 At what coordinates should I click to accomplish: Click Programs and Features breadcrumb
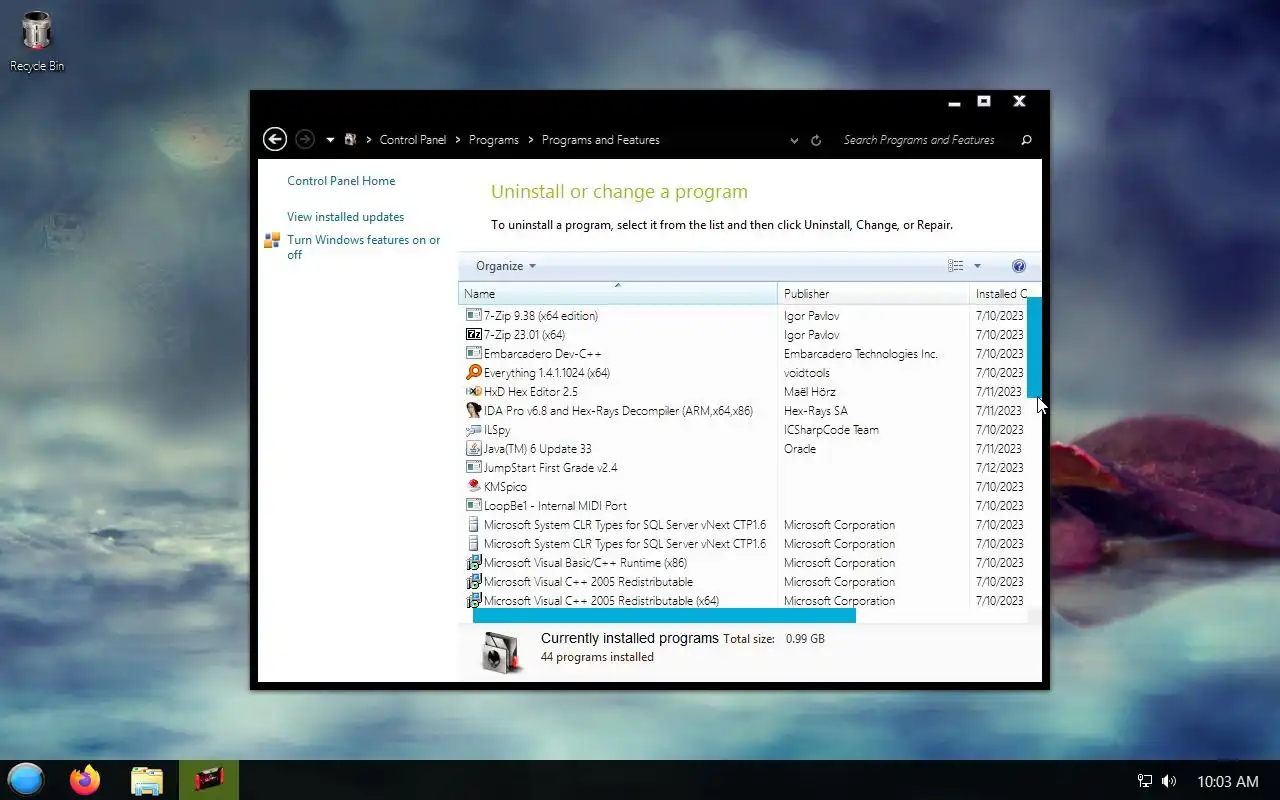click(601, 140)
